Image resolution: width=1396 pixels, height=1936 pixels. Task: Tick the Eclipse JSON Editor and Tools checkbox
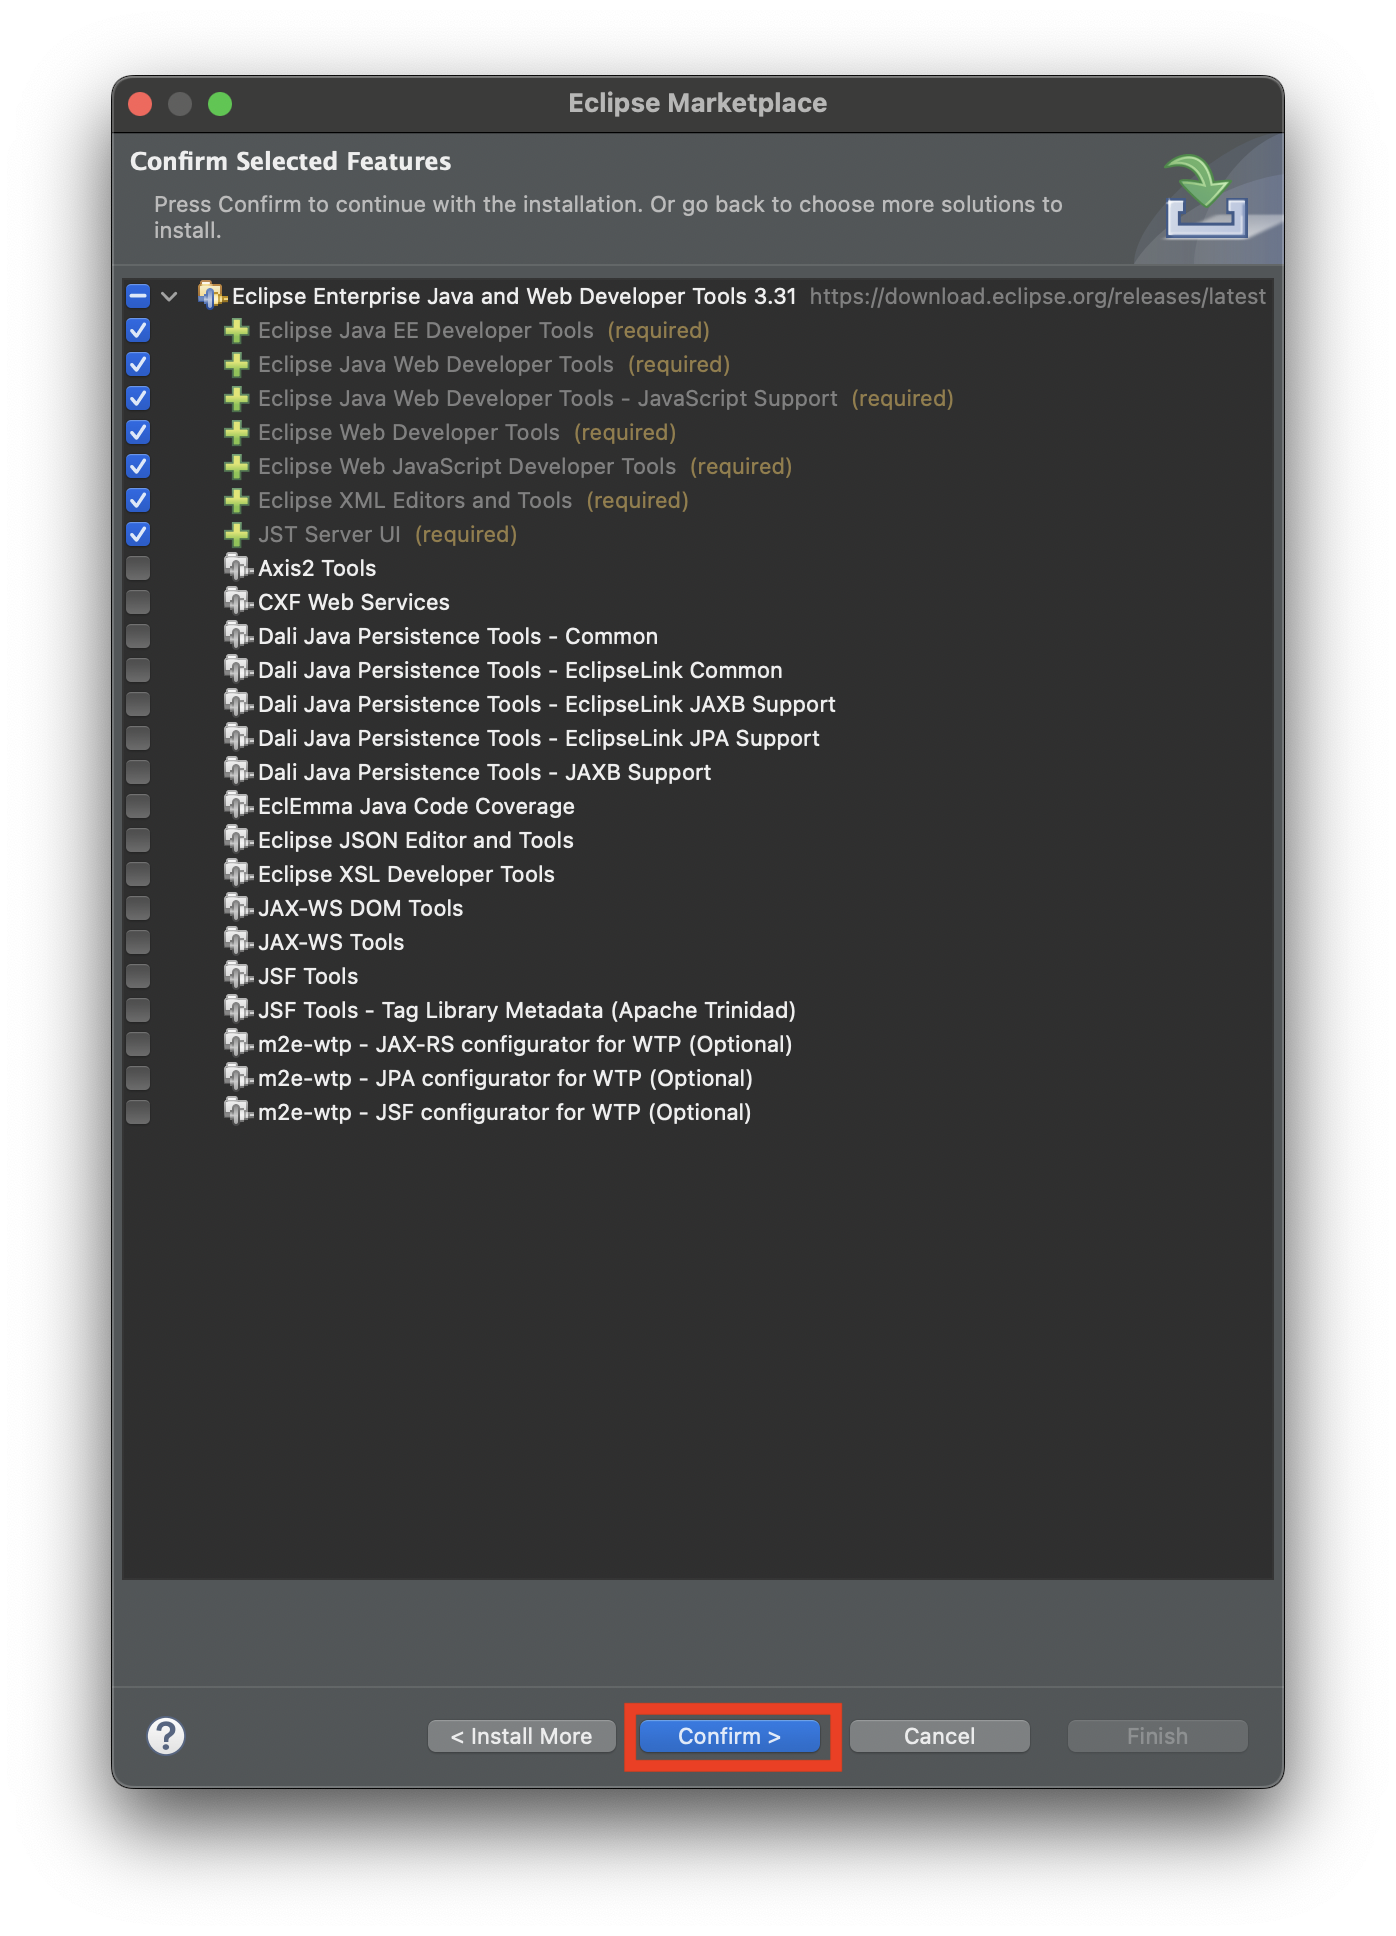click(x=138, y=840)
